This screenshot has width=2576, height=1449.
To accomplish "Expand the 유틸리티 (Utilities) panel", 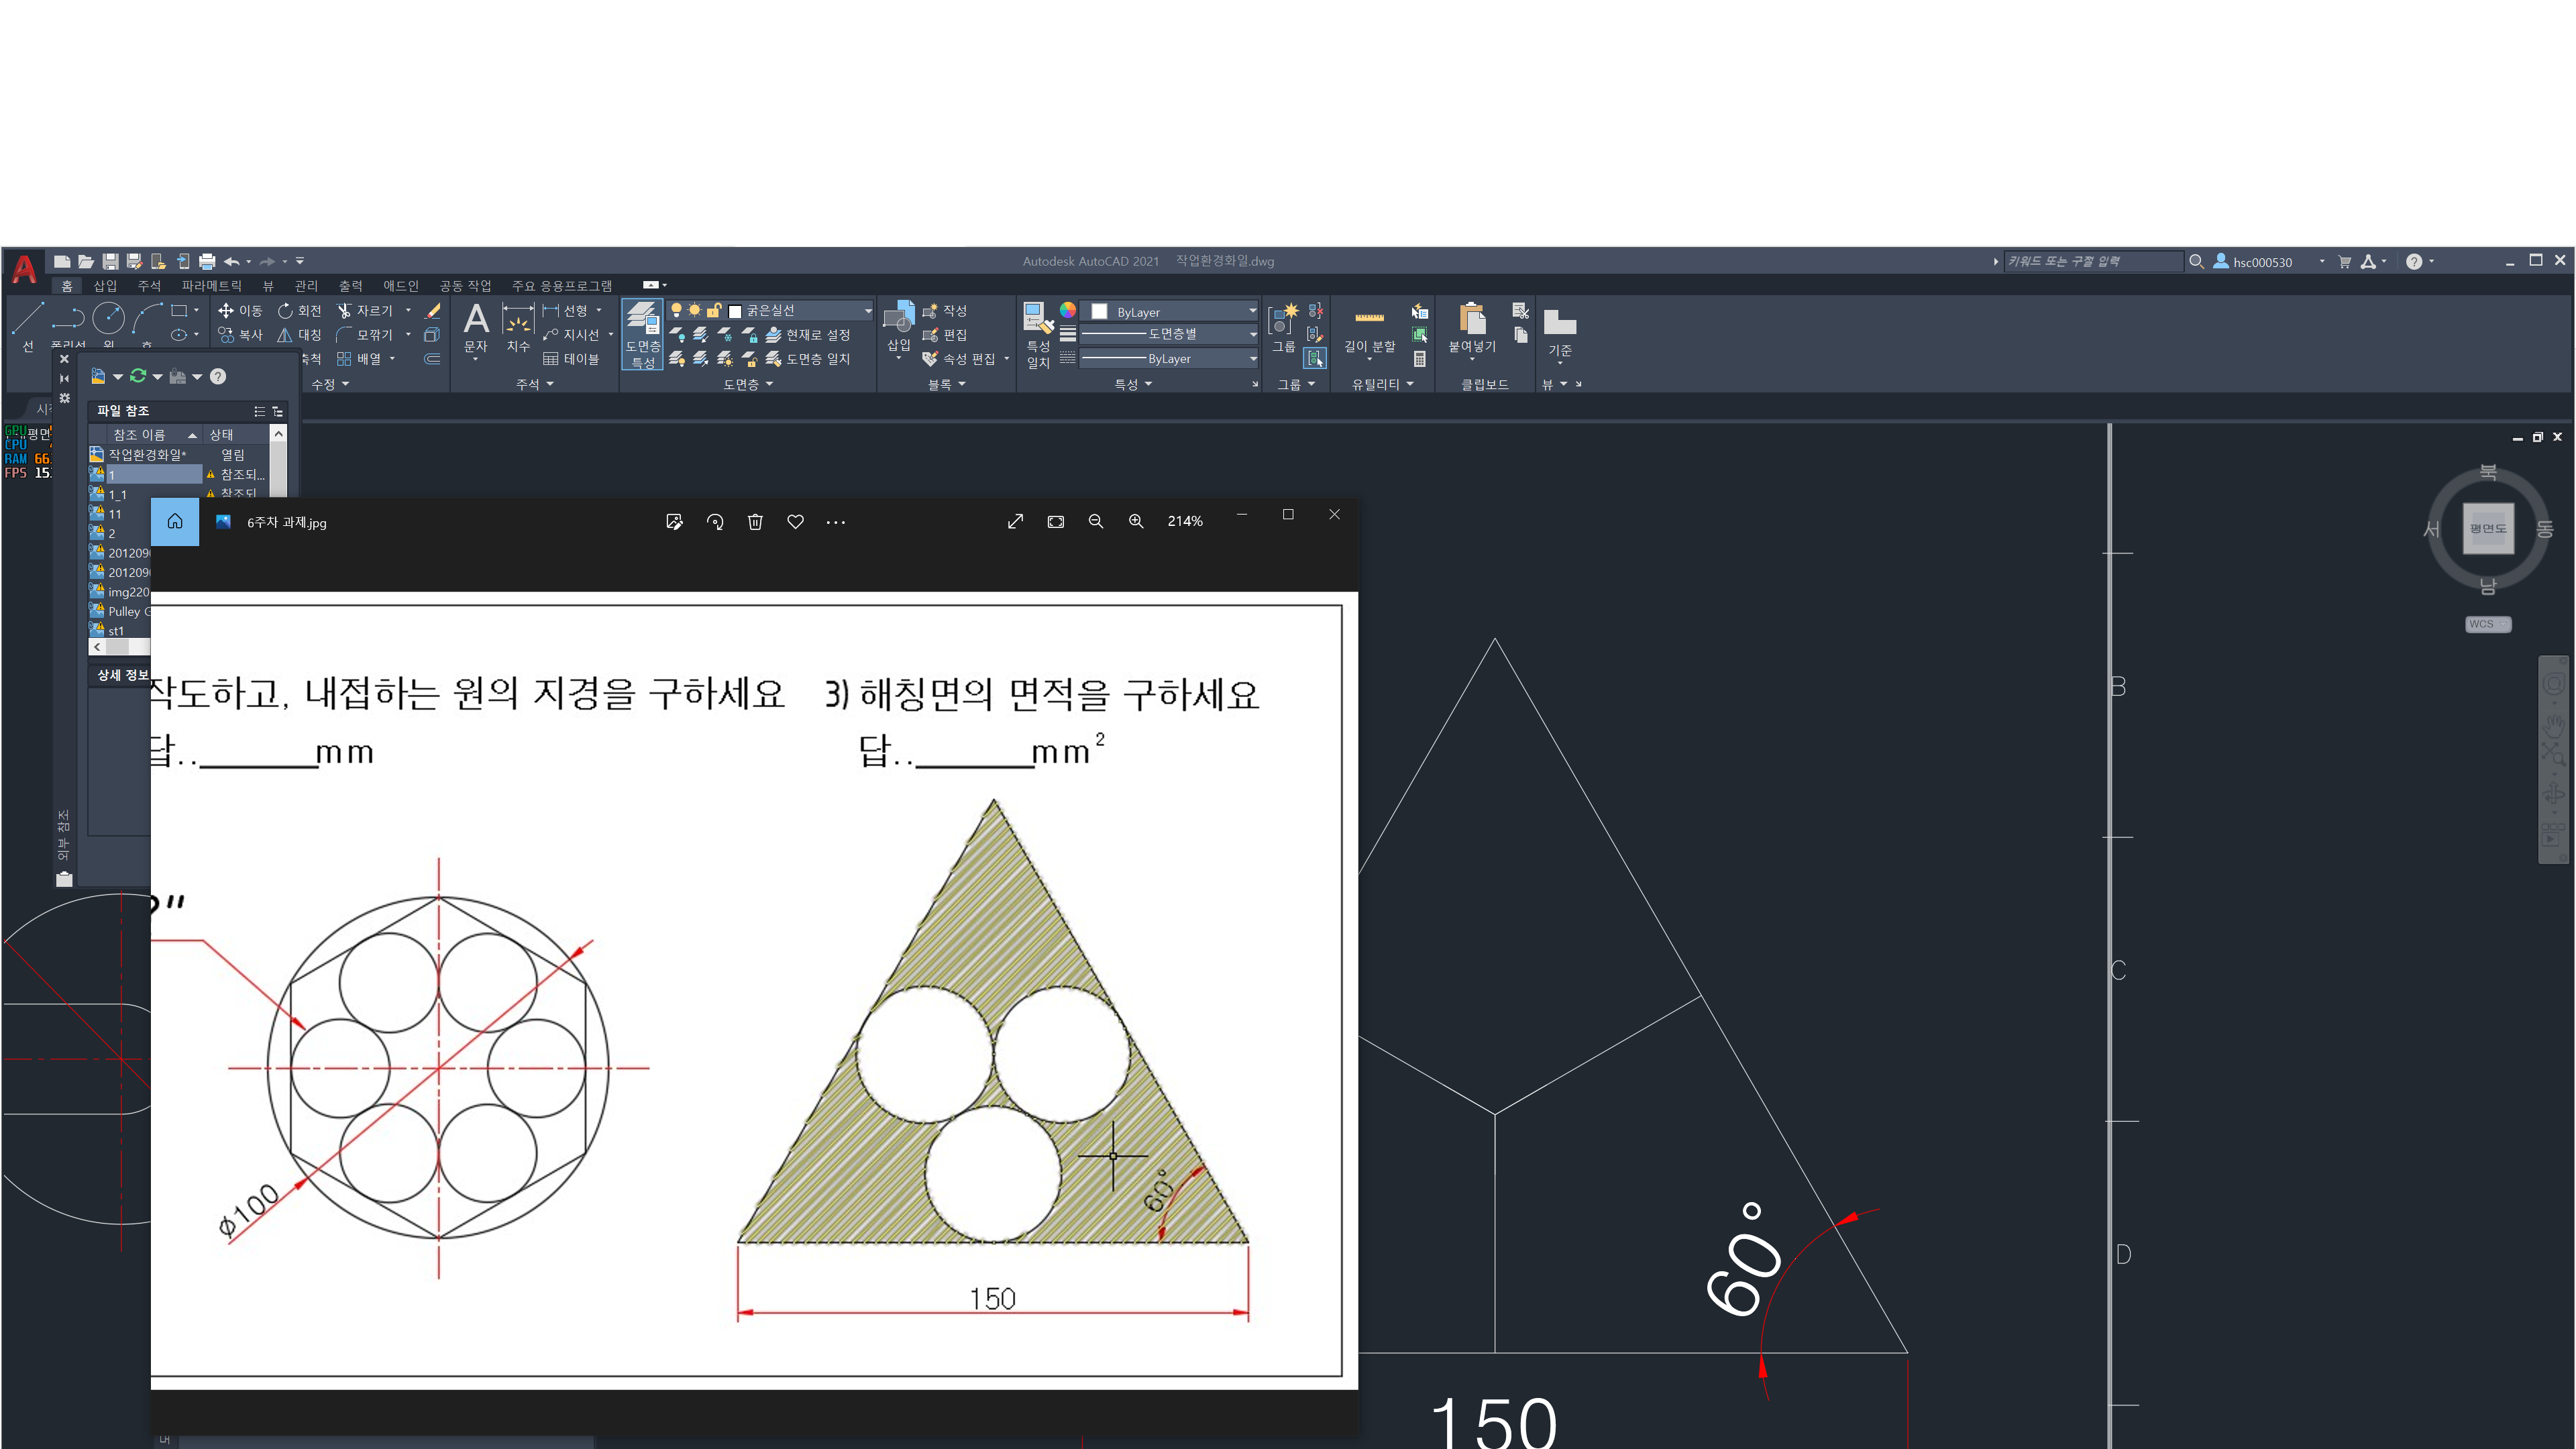I will pos(1382,384).
